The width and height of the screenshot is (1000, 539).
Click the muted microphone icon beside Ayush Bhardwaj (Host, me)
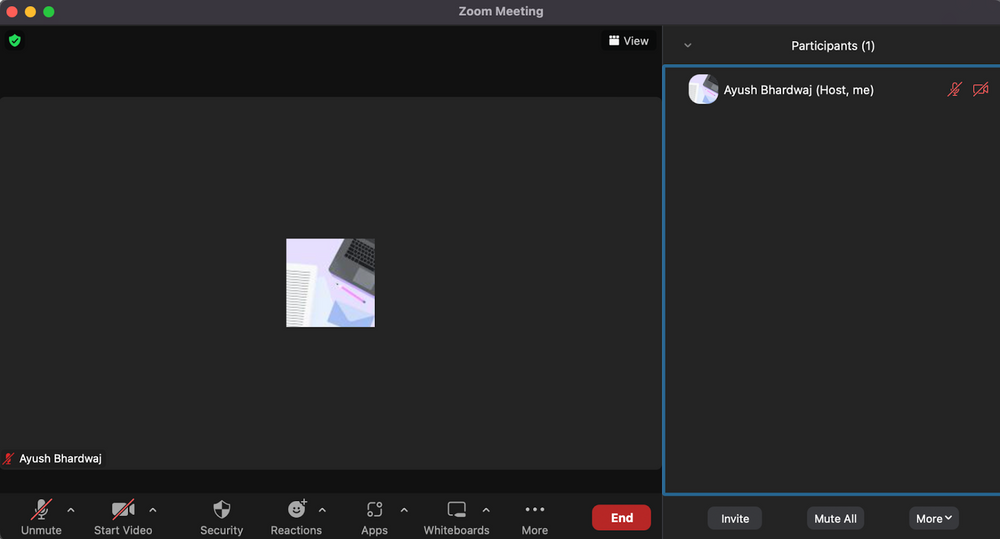[x=954, y=89]
